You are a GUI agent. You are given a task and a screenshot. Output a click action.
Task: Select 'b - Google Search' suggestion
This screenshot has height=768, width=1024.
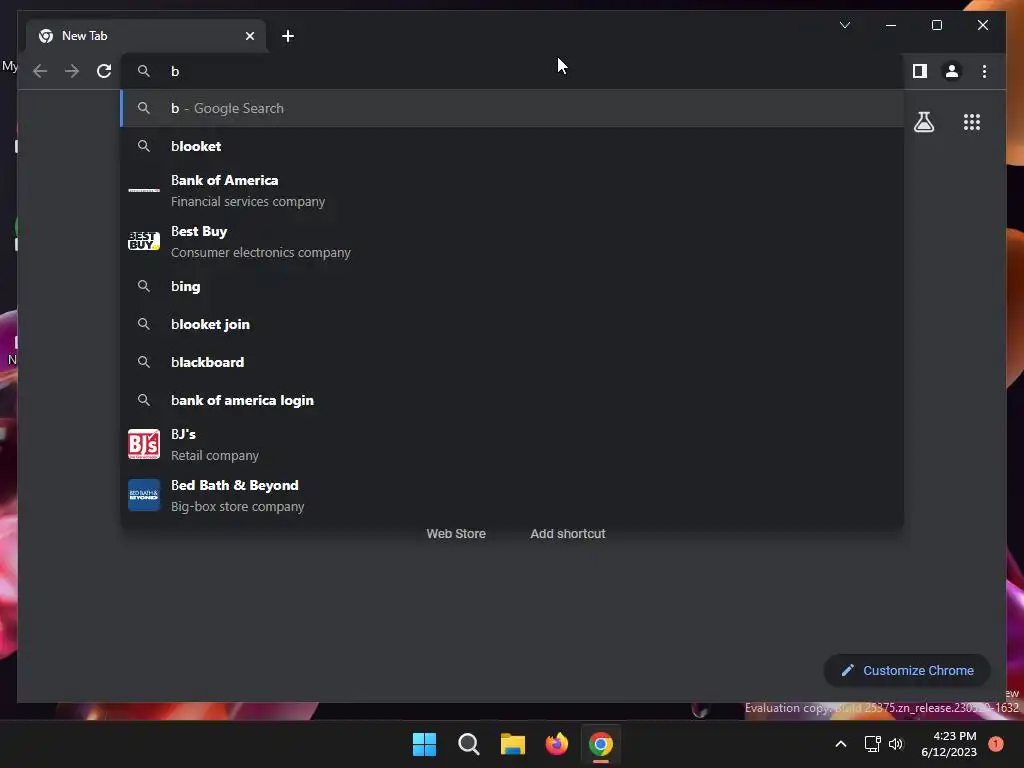[513, 108]
